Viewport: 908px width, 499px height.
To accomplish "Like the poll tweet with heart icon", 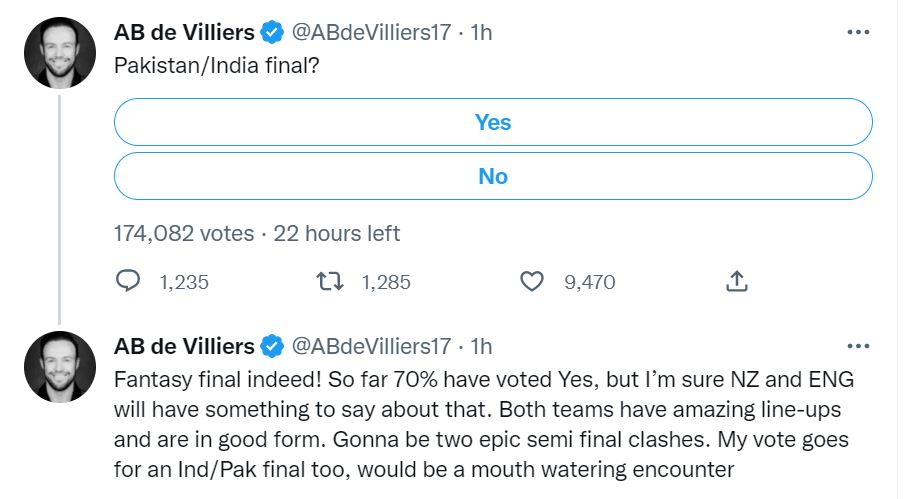I will pyautogui.click(x=532, y=282).
